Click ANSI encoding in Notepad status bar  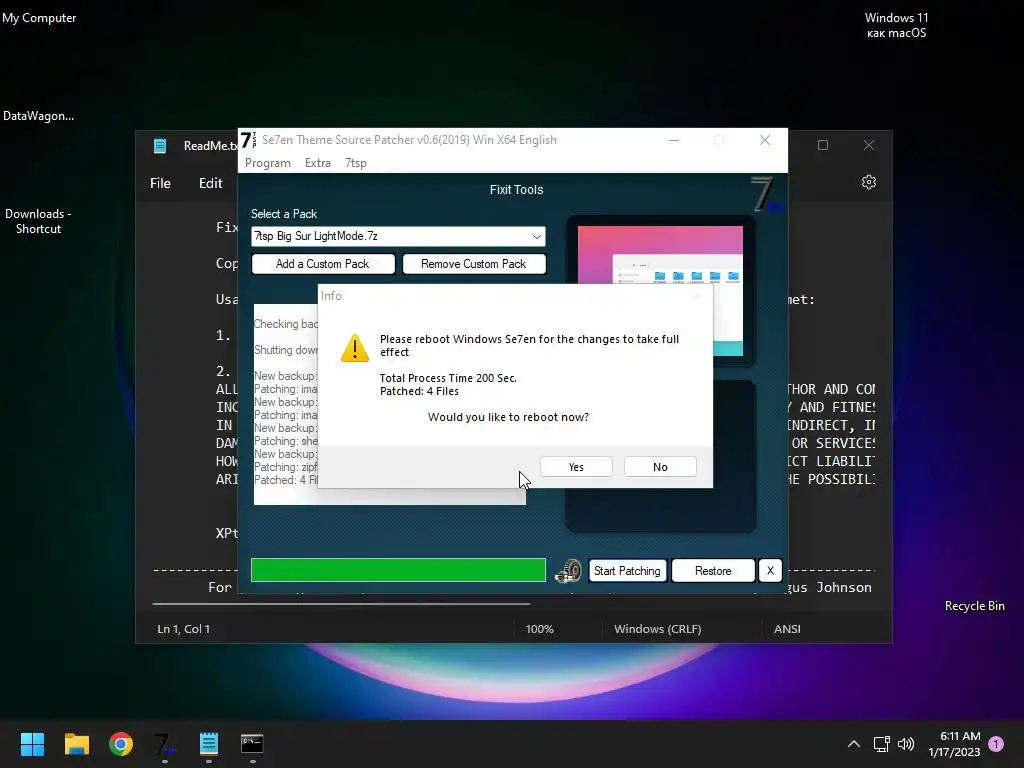(x=787, y=629)
